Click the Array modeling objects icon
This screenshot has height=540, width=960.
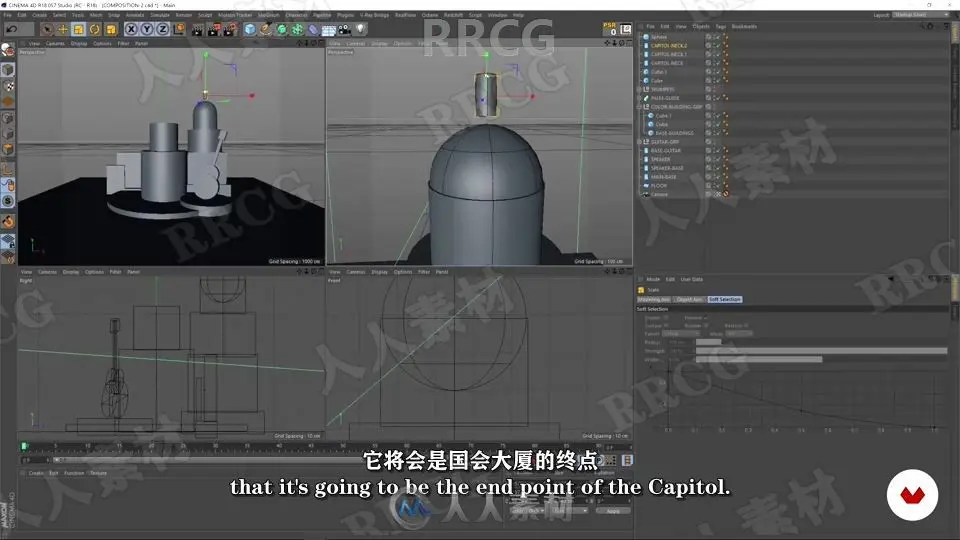pos(298,29)
